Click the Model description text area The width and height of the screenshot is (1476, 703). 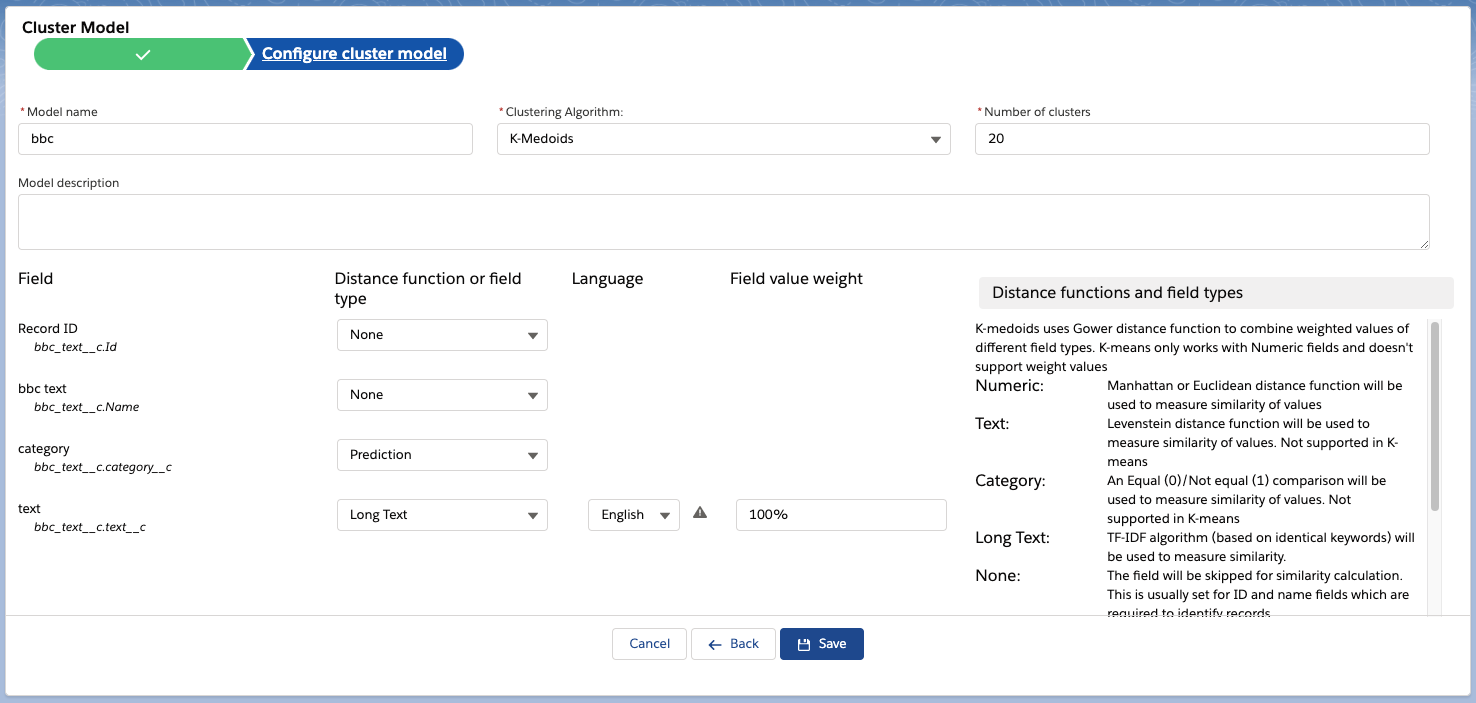click(724, 222)
